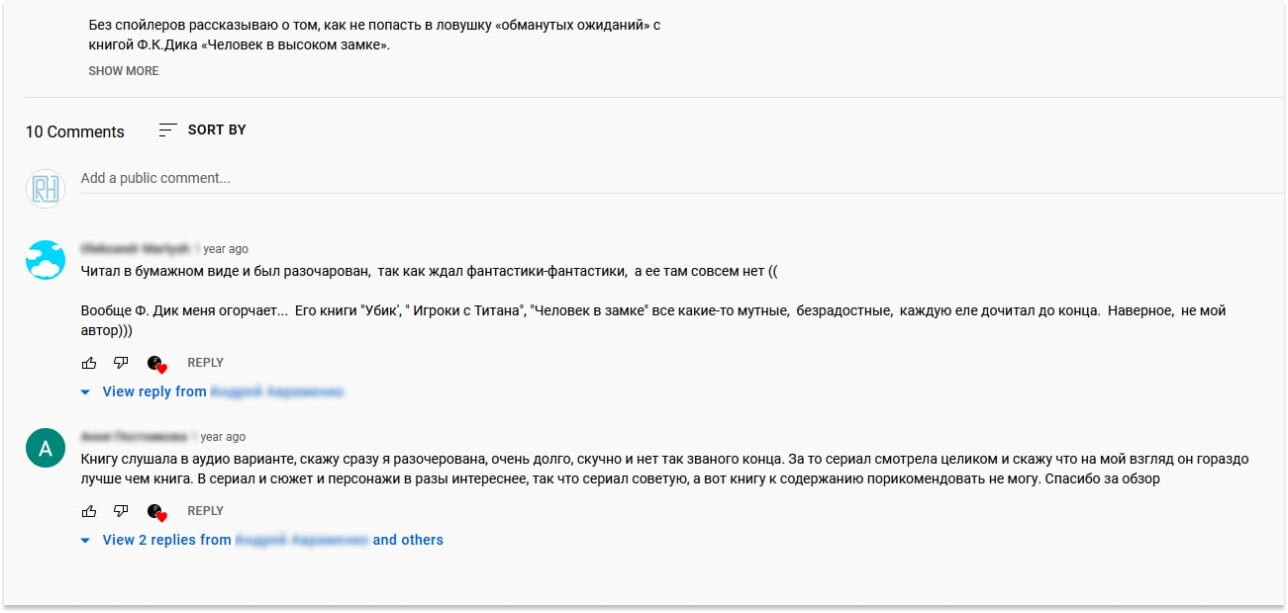Open the SORT BY dropdown

click(216, 130)
